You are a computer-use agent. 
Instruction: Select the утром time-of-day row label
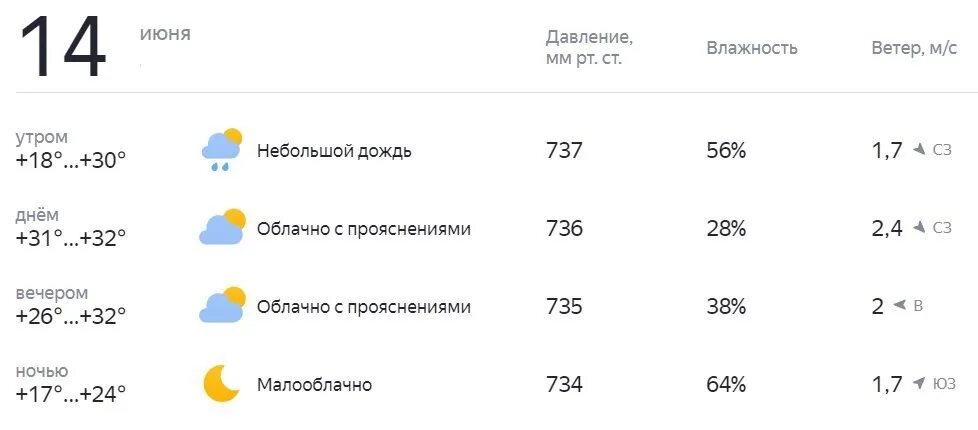(x=42, y=137)
